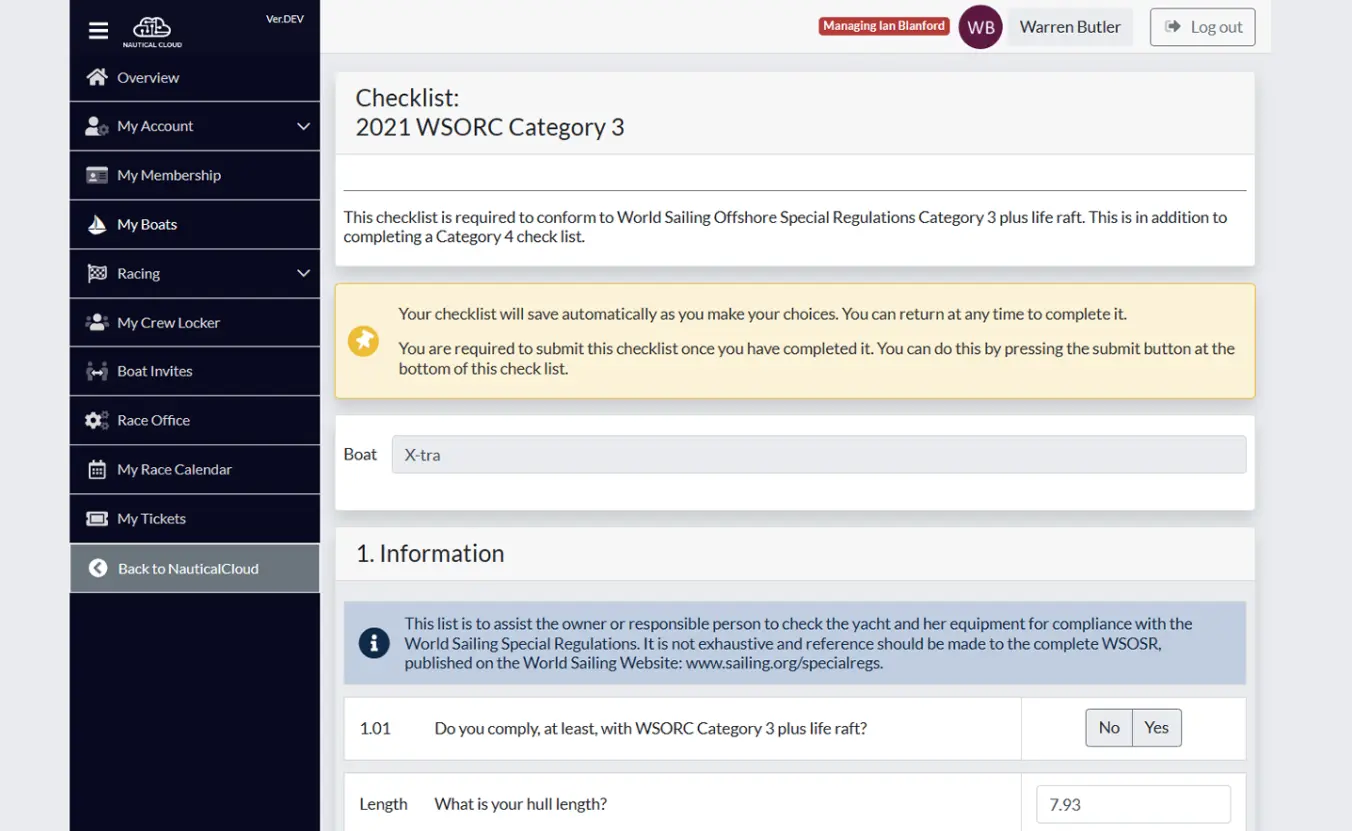Screen dimensions: 1352x831
Task: Click Back to NauticalCloud
Action: [188, 568]
